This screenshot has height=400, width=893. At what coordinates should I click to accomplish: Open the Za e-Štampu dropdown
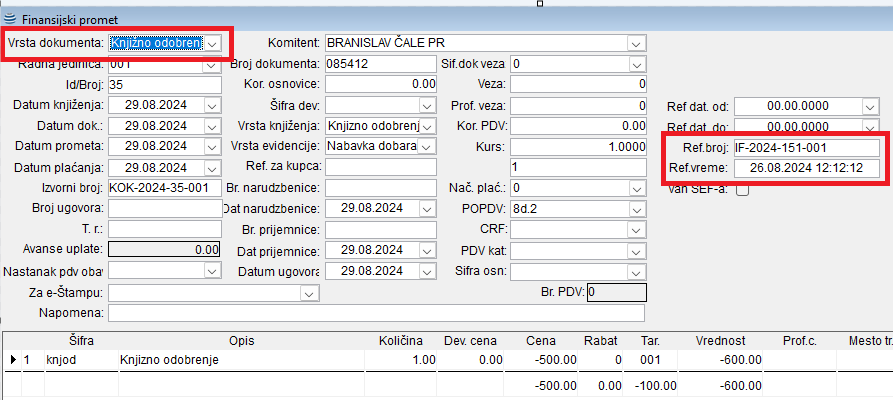pyautogui.click(x=311, y=292)
